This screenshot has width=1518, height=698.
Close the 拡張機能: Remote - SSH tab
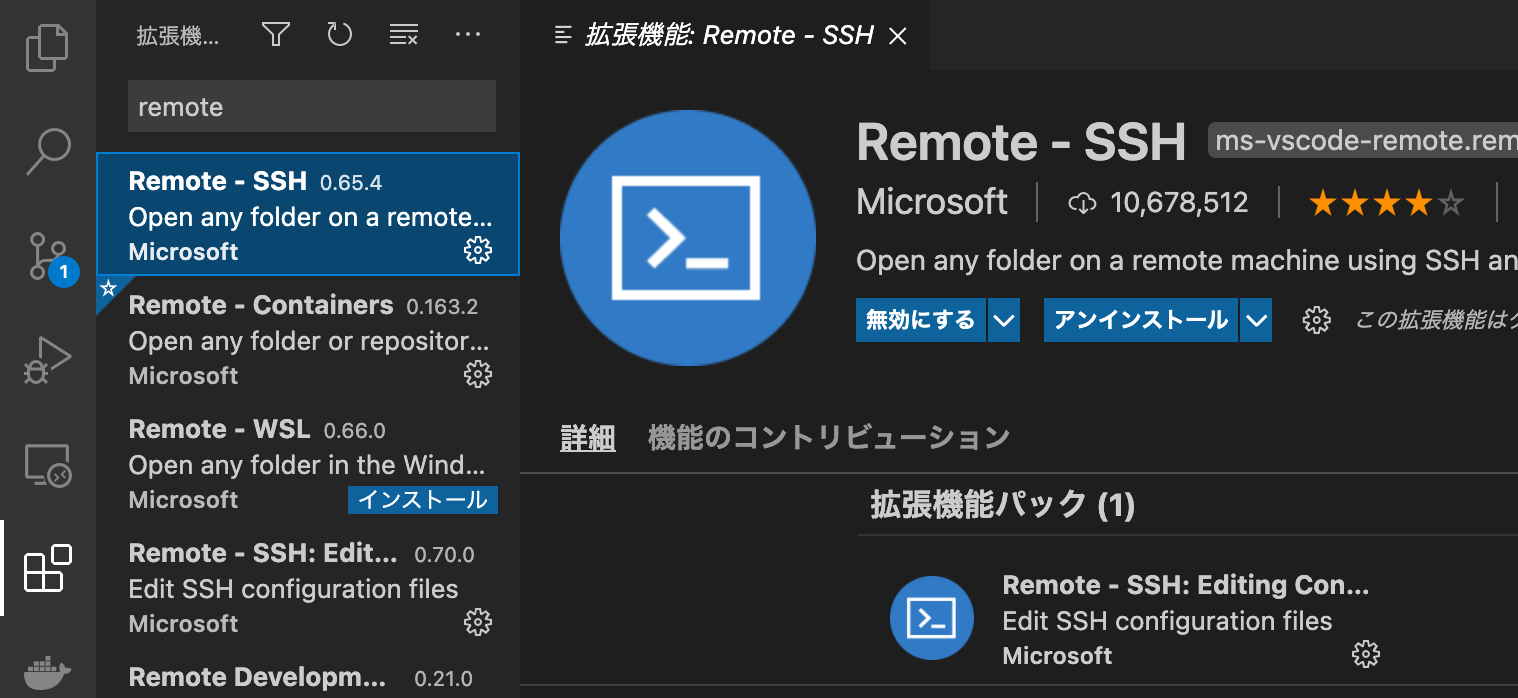[x=898, y=36]
